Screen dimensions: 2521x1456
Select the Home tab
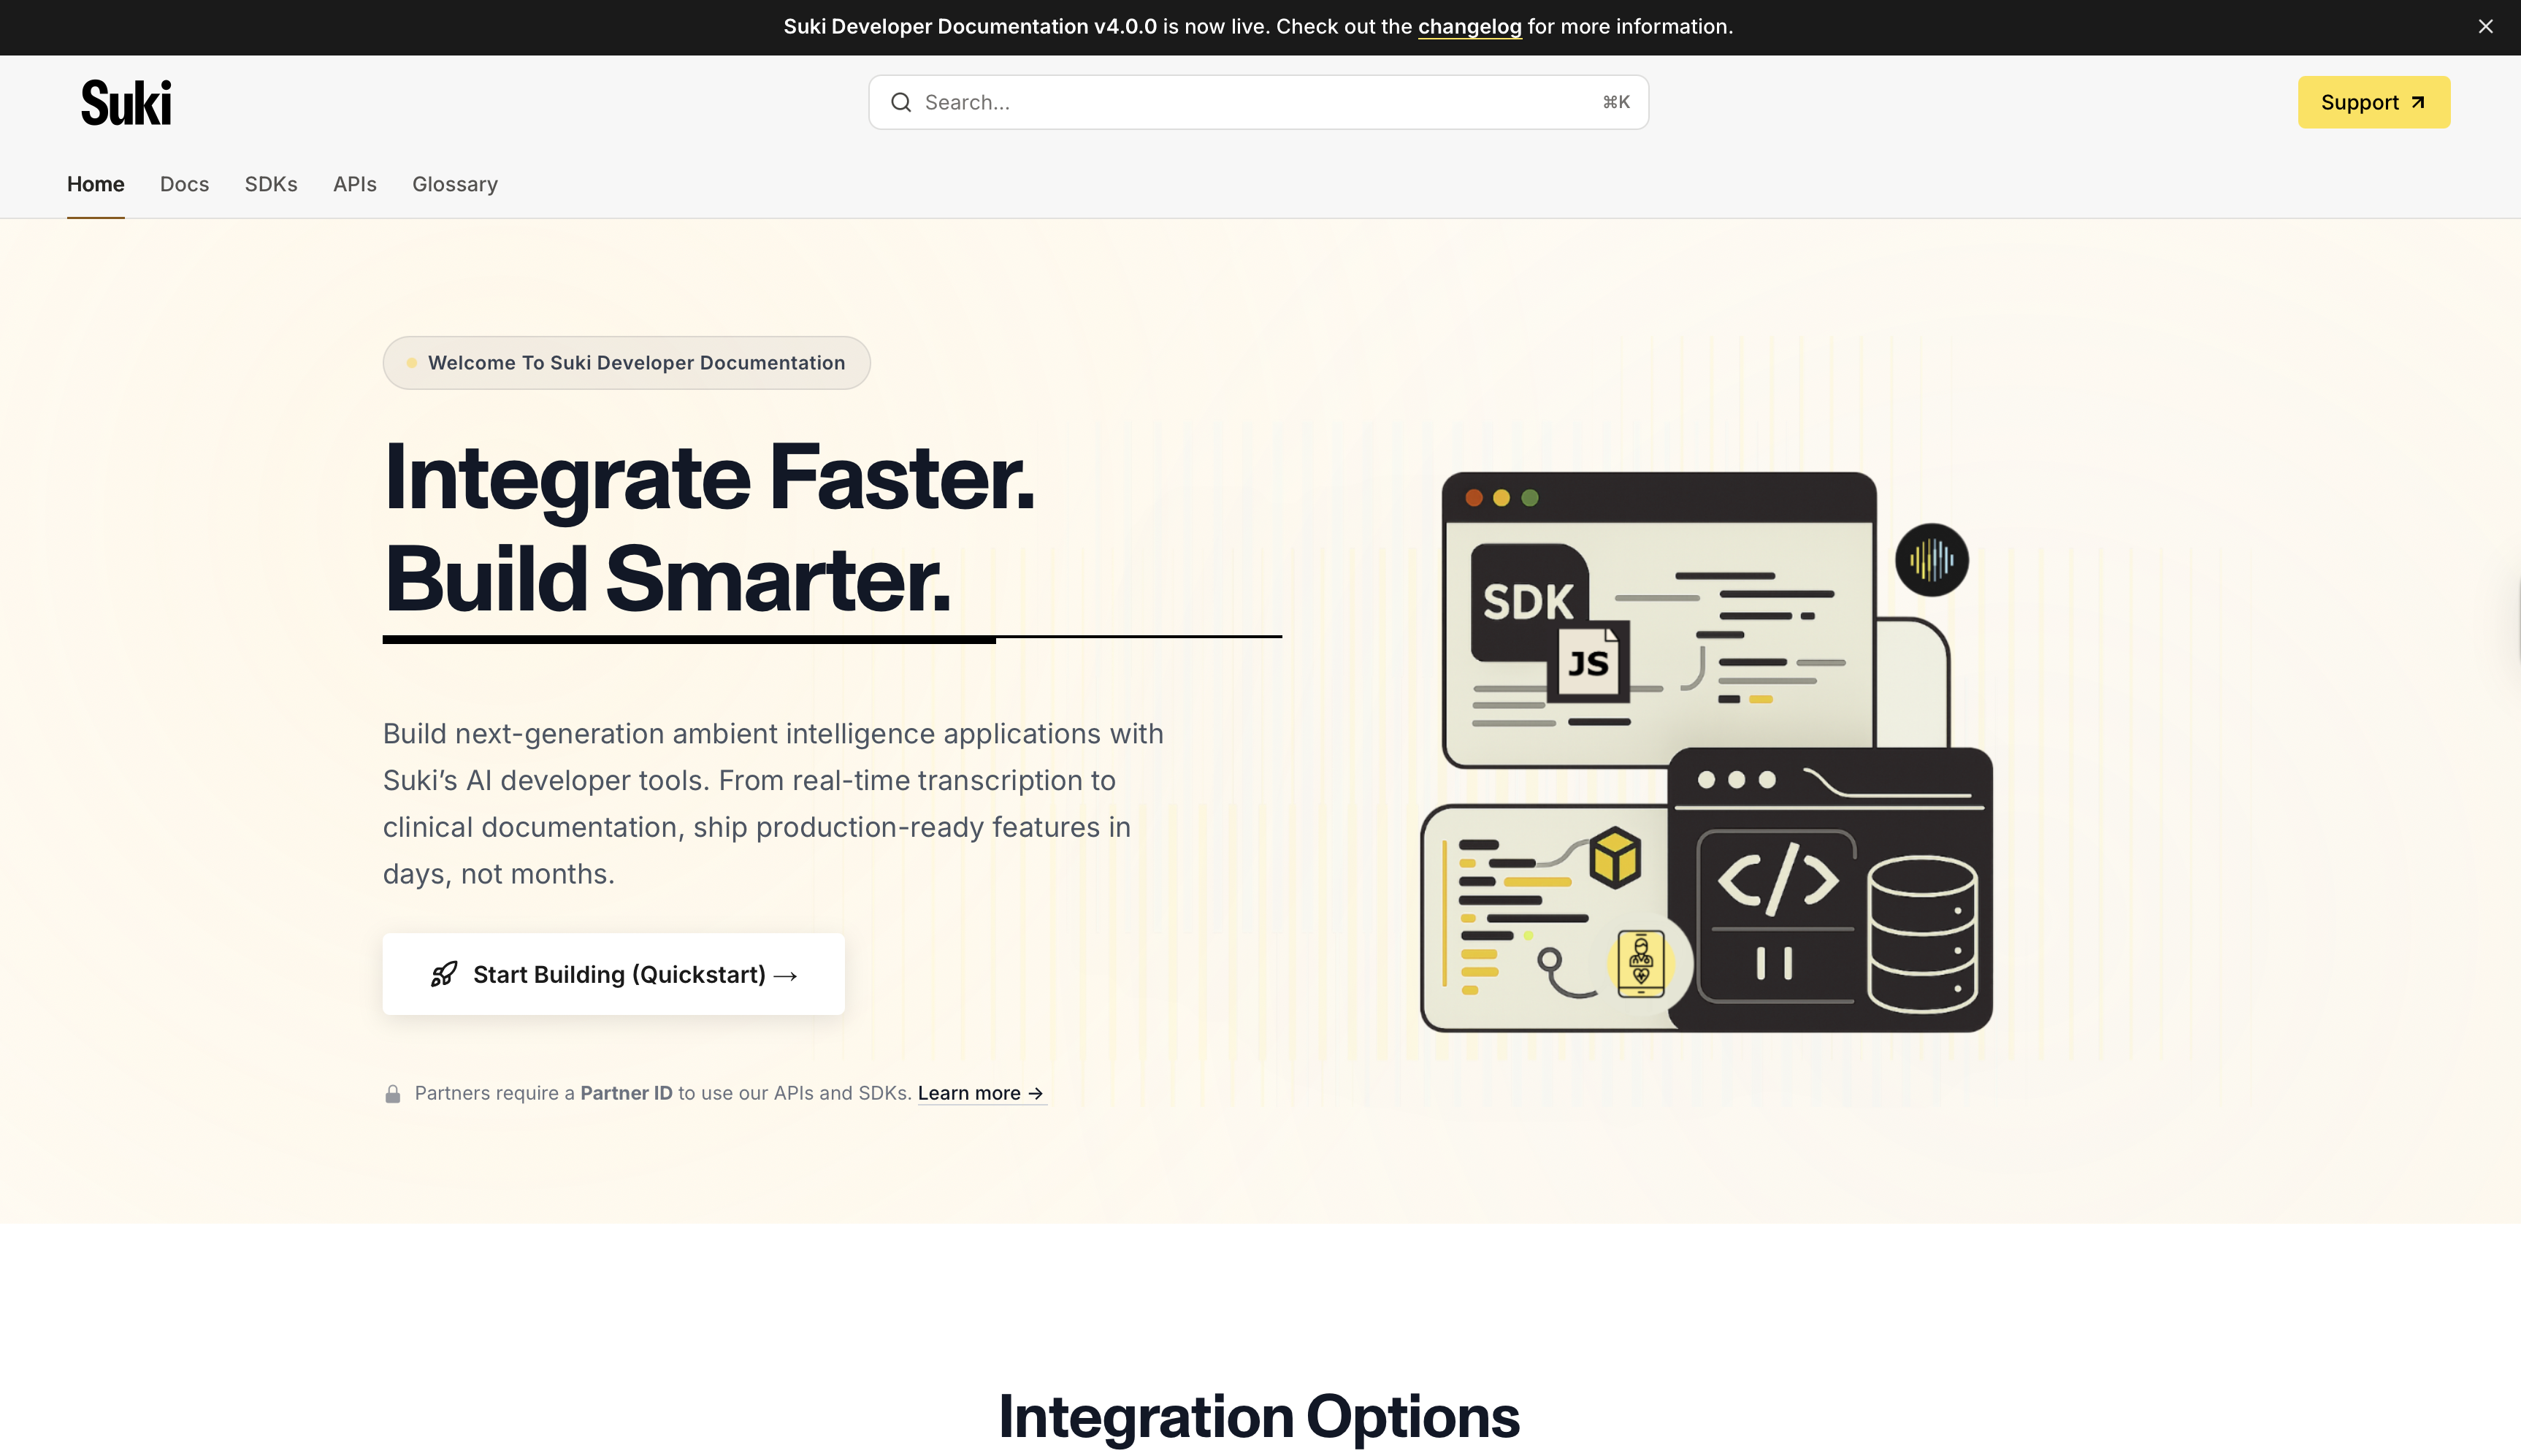pos(95,184)
